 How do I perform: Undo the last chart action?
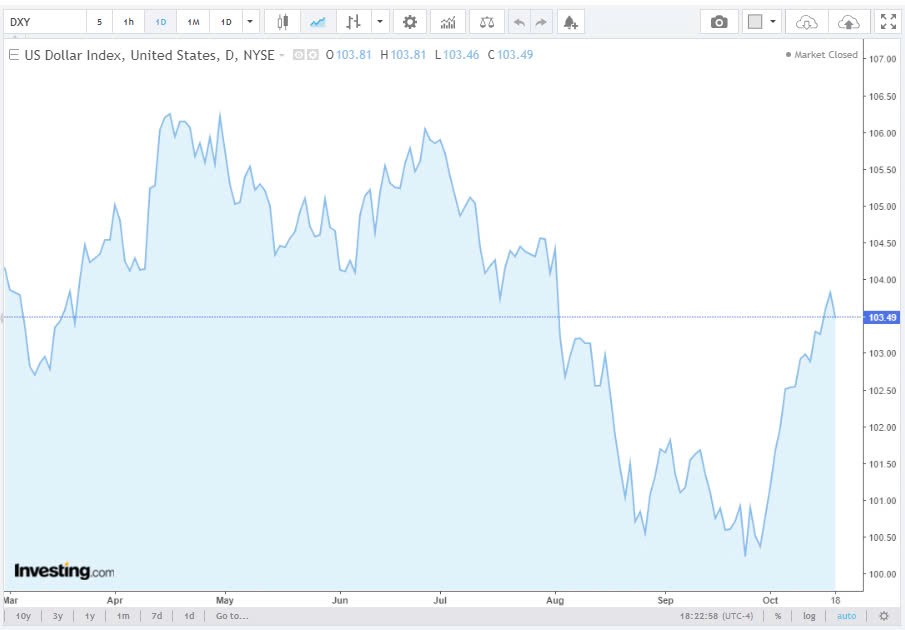[517, 21]
